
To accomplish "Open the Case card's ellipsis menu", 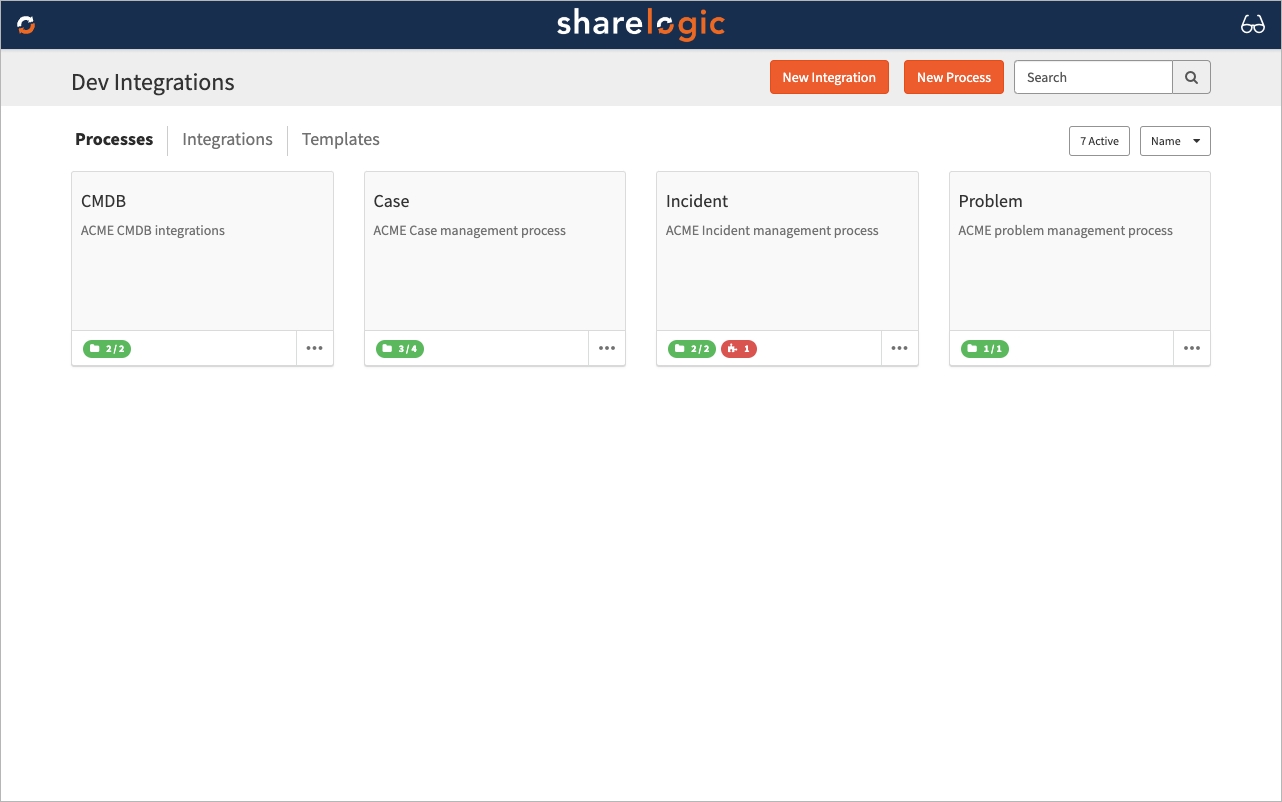I will pyautogui.click(x=607, y=348).
